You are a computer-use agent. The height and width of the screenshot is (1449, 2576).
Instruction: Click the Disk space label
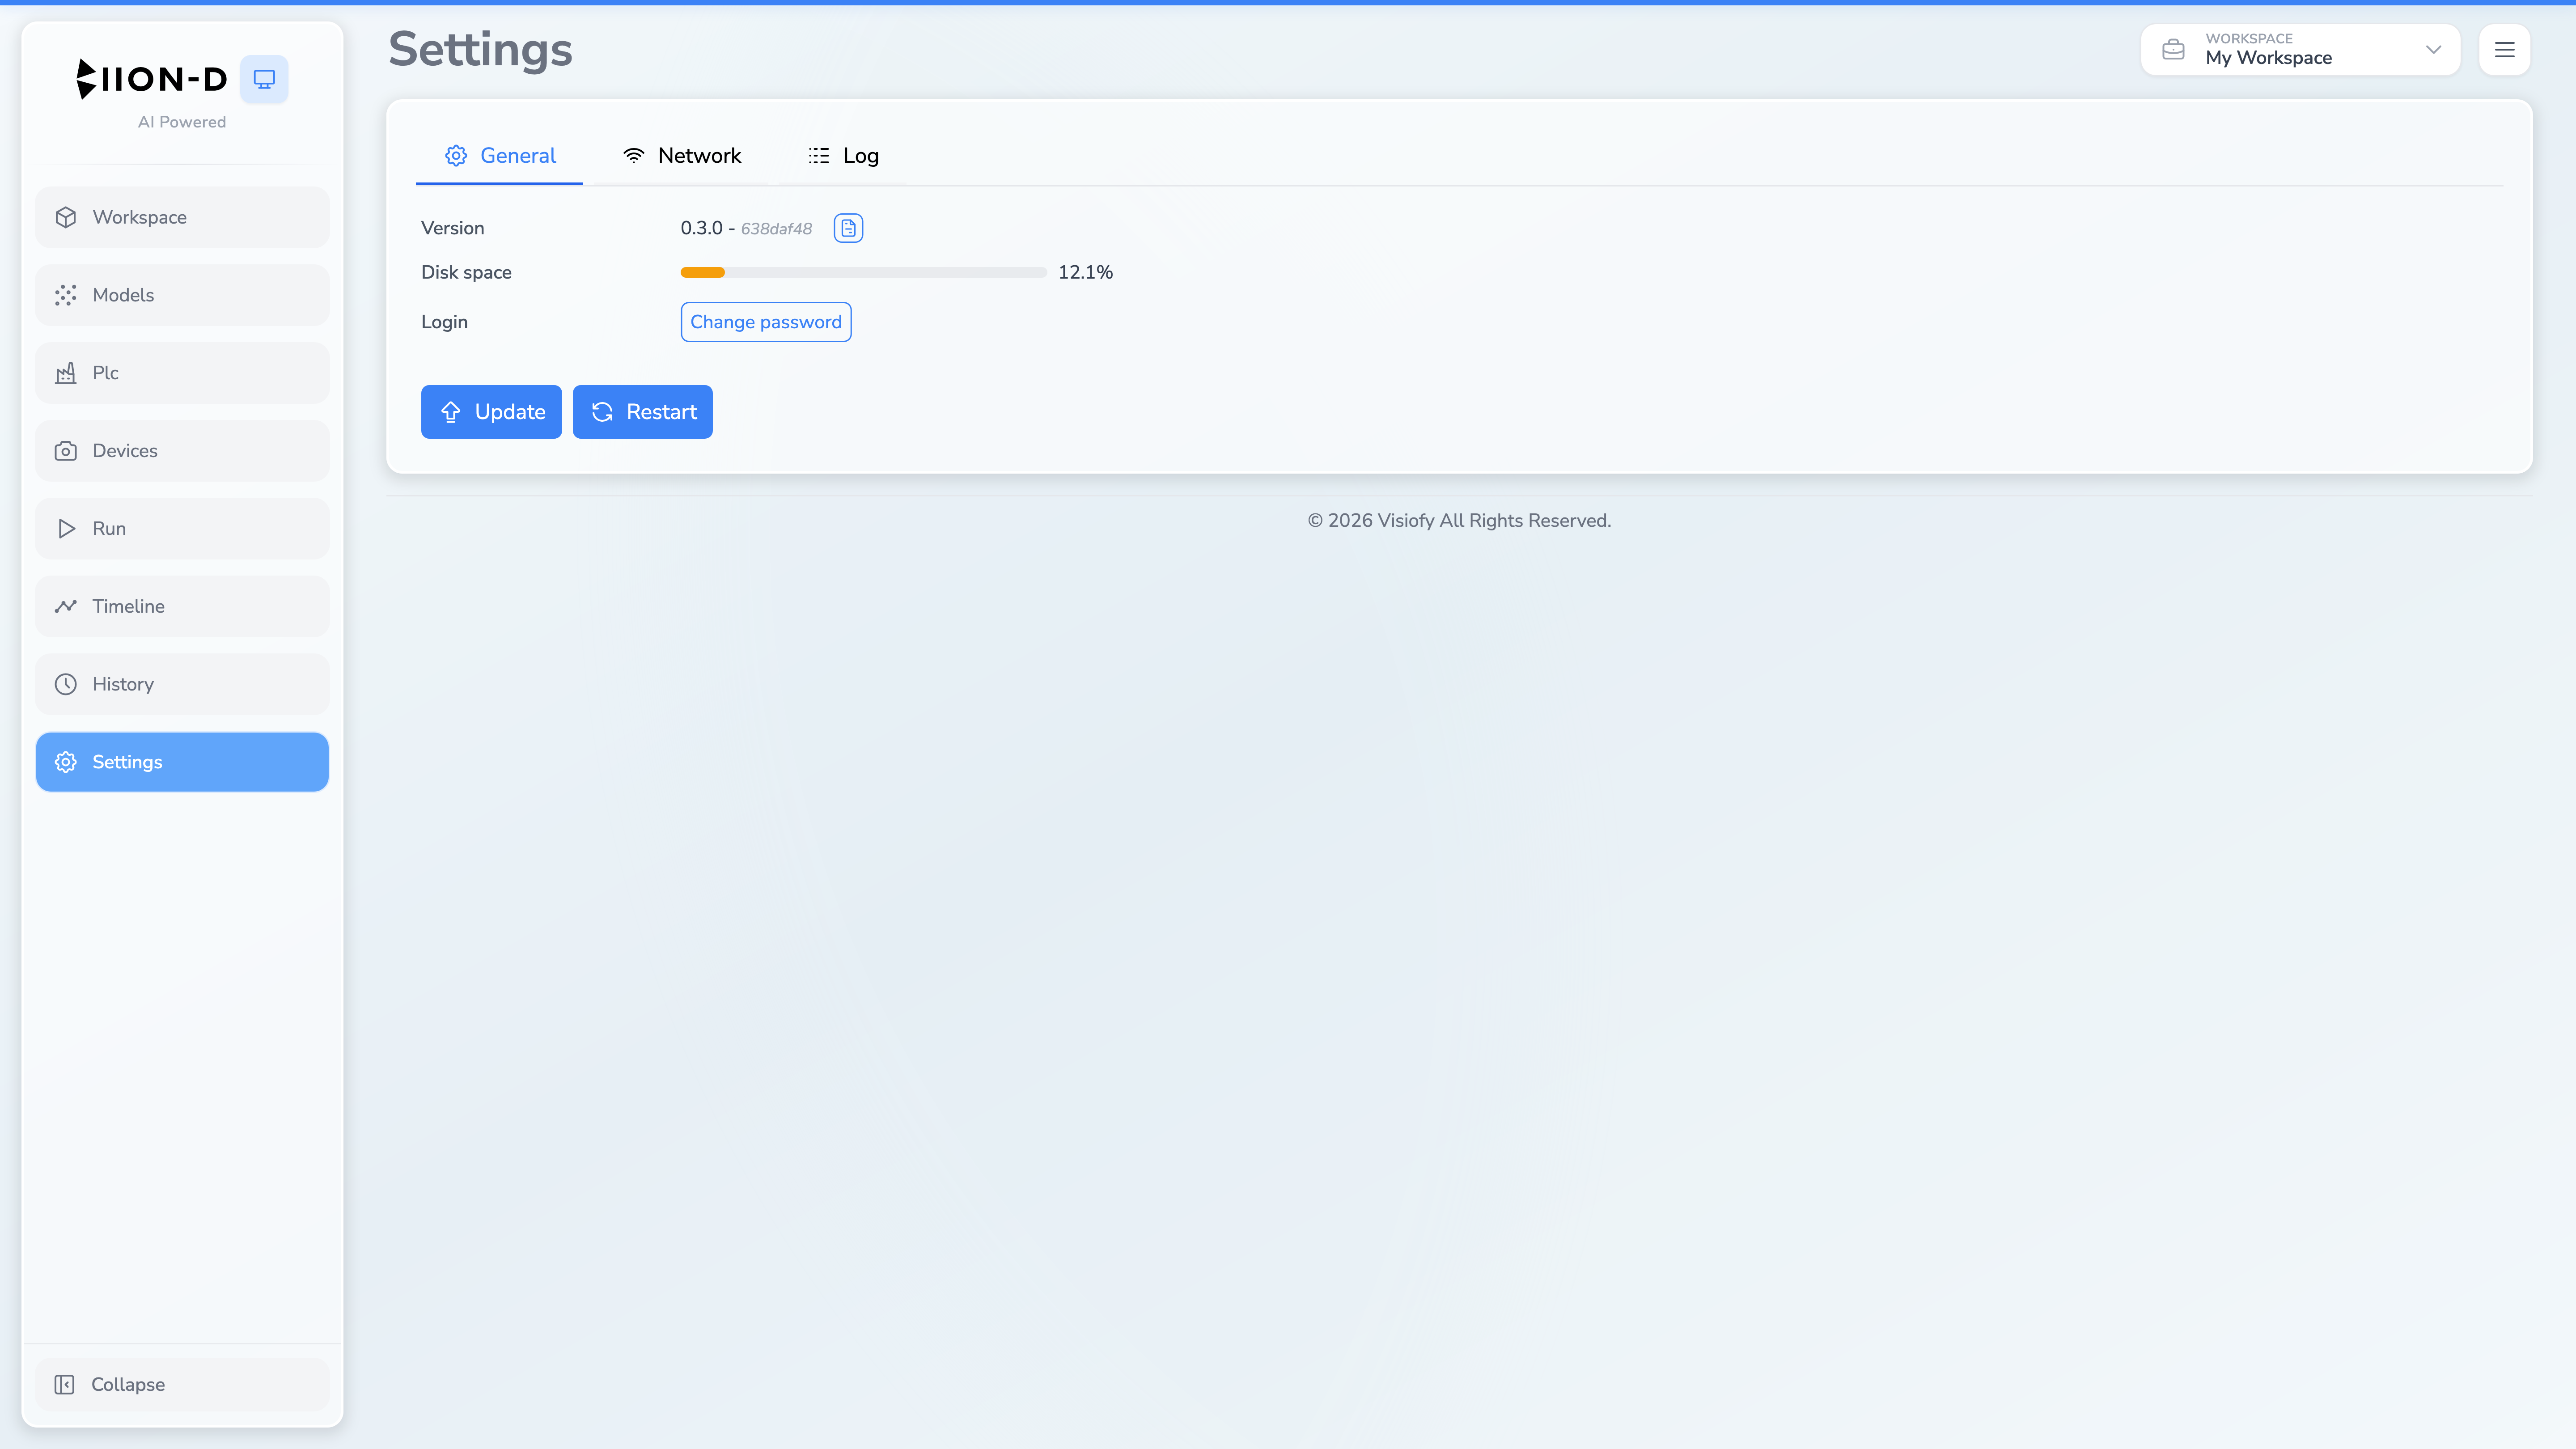[x=466, y=272]
